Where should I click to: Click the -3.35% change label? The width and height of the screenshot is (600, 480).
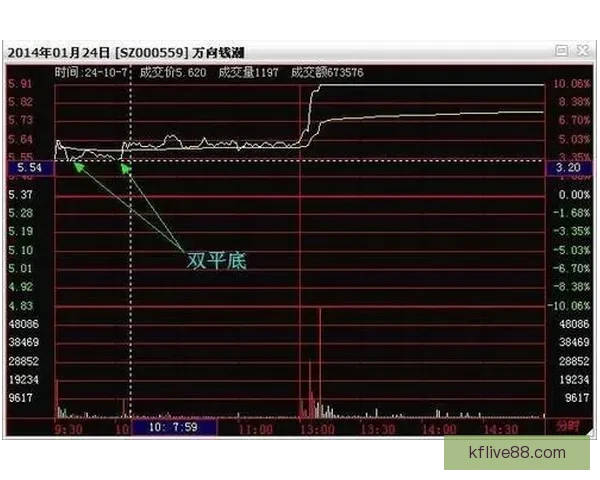pos(571,231)
